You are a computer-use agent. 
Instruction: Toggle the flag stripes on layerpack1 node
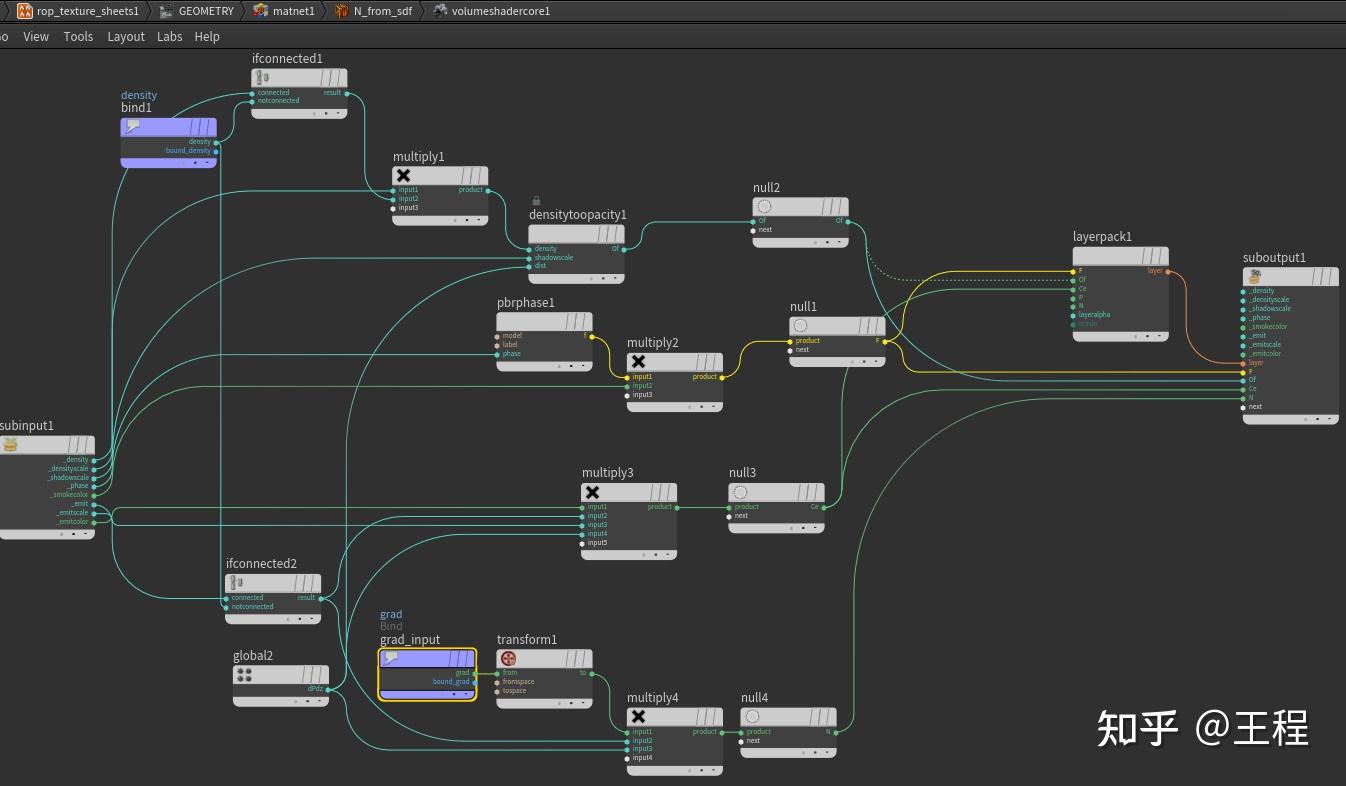pyautogui.click(x=1151, y=257)
